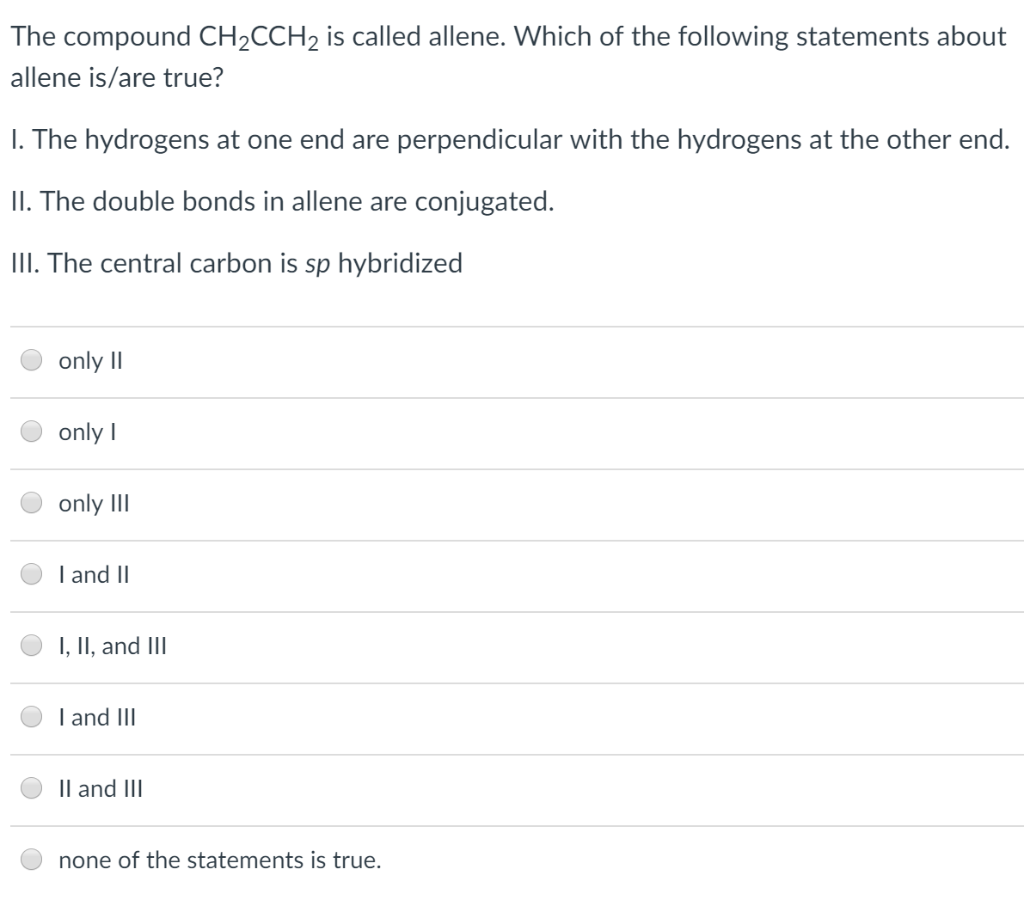Click the "only I" answer label text
The width and height of the screenshot is (1024, 900).
[x=86, y=432]
